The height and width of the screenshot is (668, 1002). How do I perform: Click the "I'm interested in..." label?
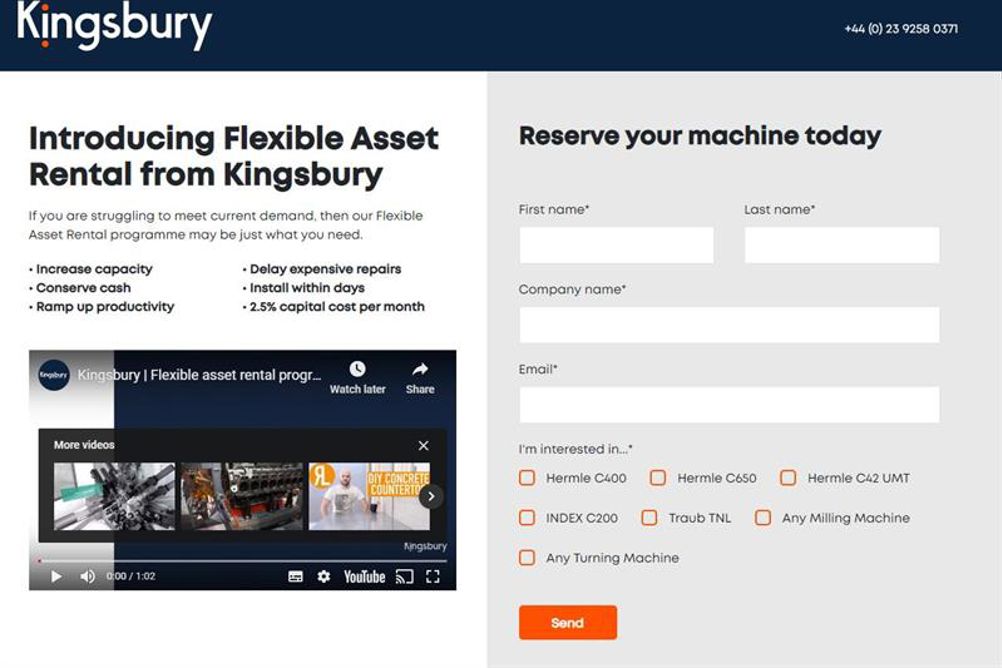click(575, 449)
